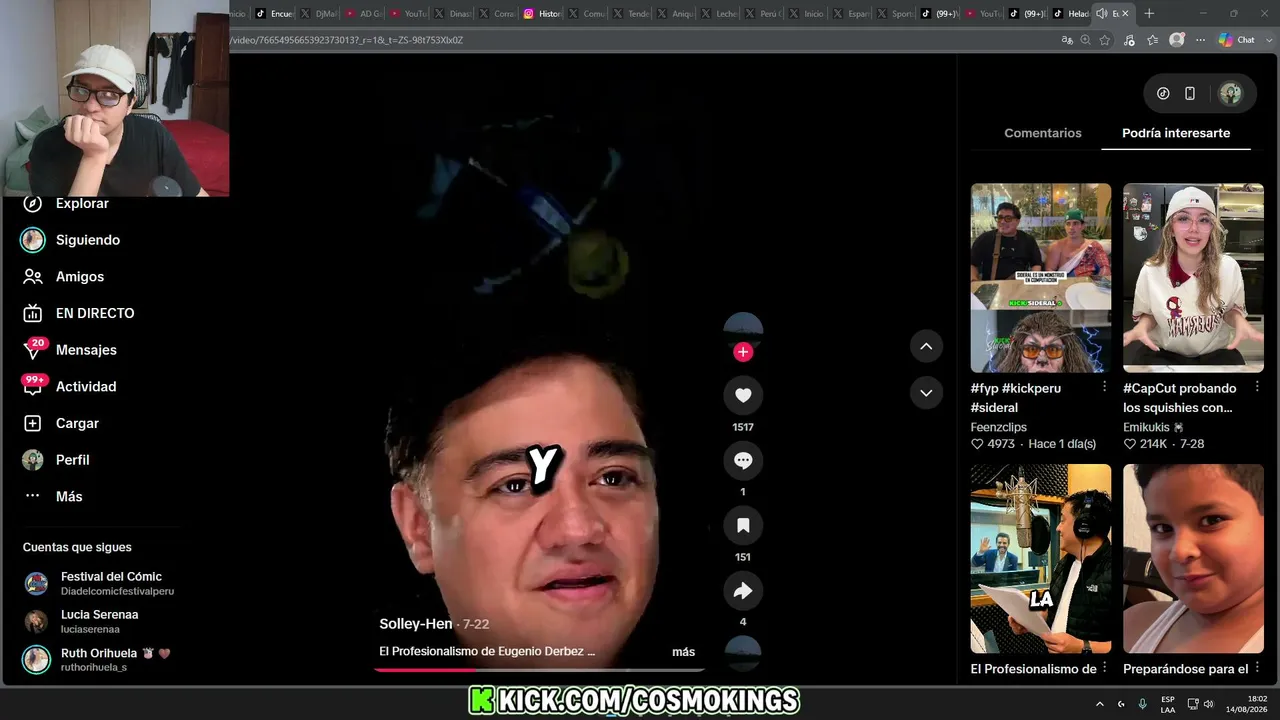Open the browser Chat assistant button
This screenshot has height=720, width=1280.
pyautogui.click(x=1237, y=40)
